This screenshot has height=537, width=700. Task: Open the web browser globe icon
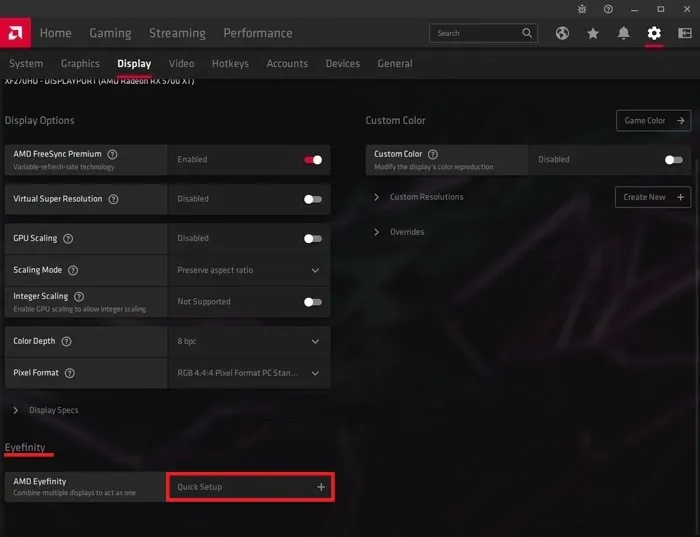tap(563, 33)
